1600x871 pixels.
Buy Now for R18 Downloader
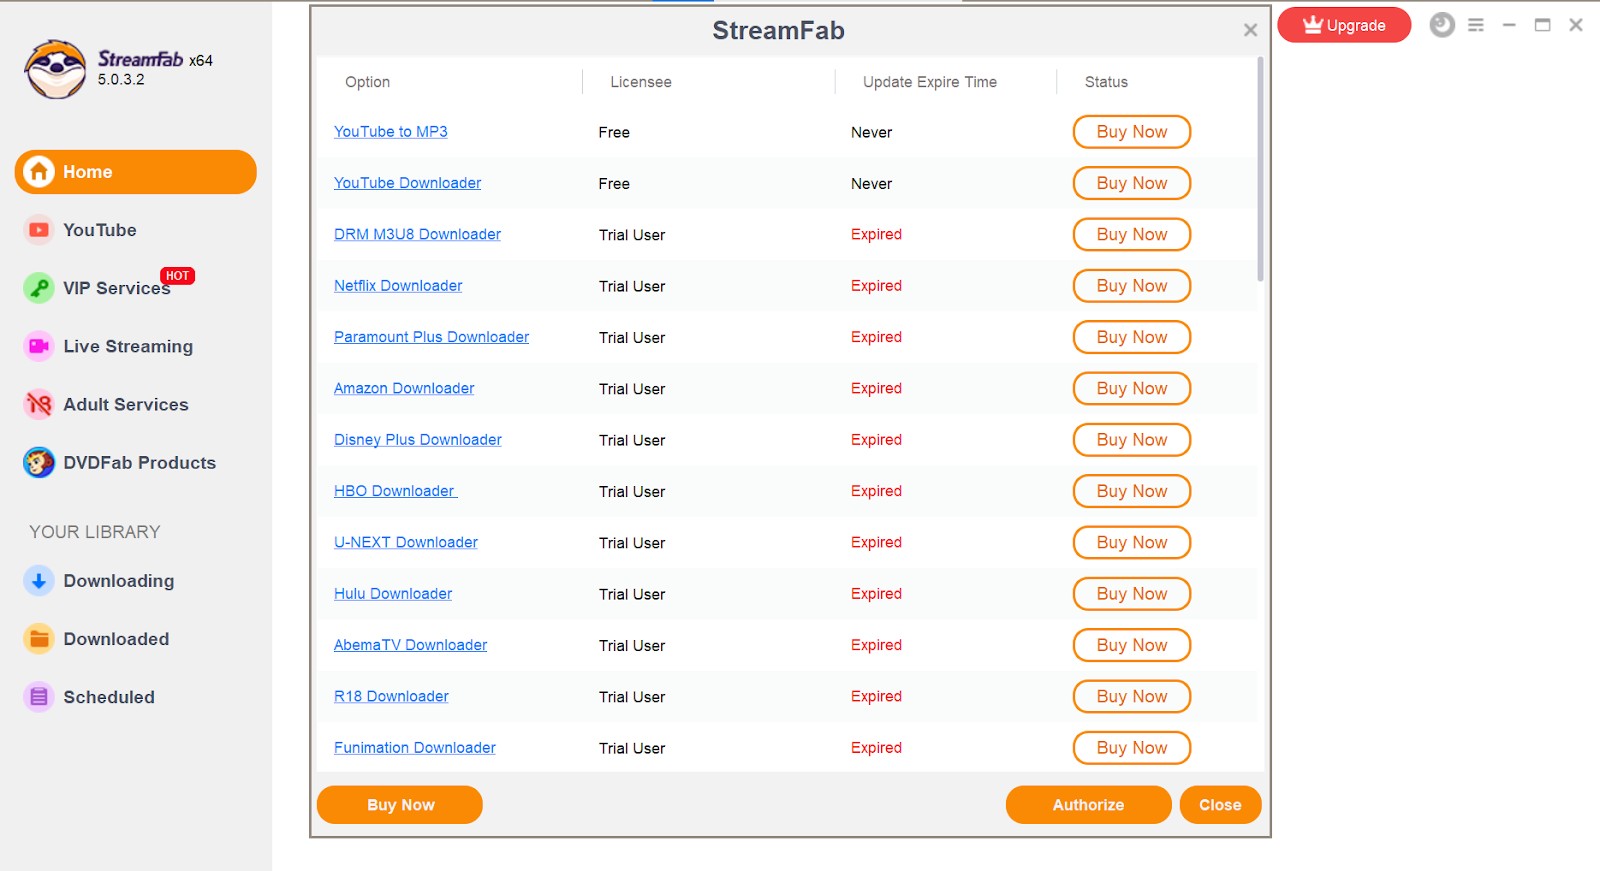point(1132,696)
